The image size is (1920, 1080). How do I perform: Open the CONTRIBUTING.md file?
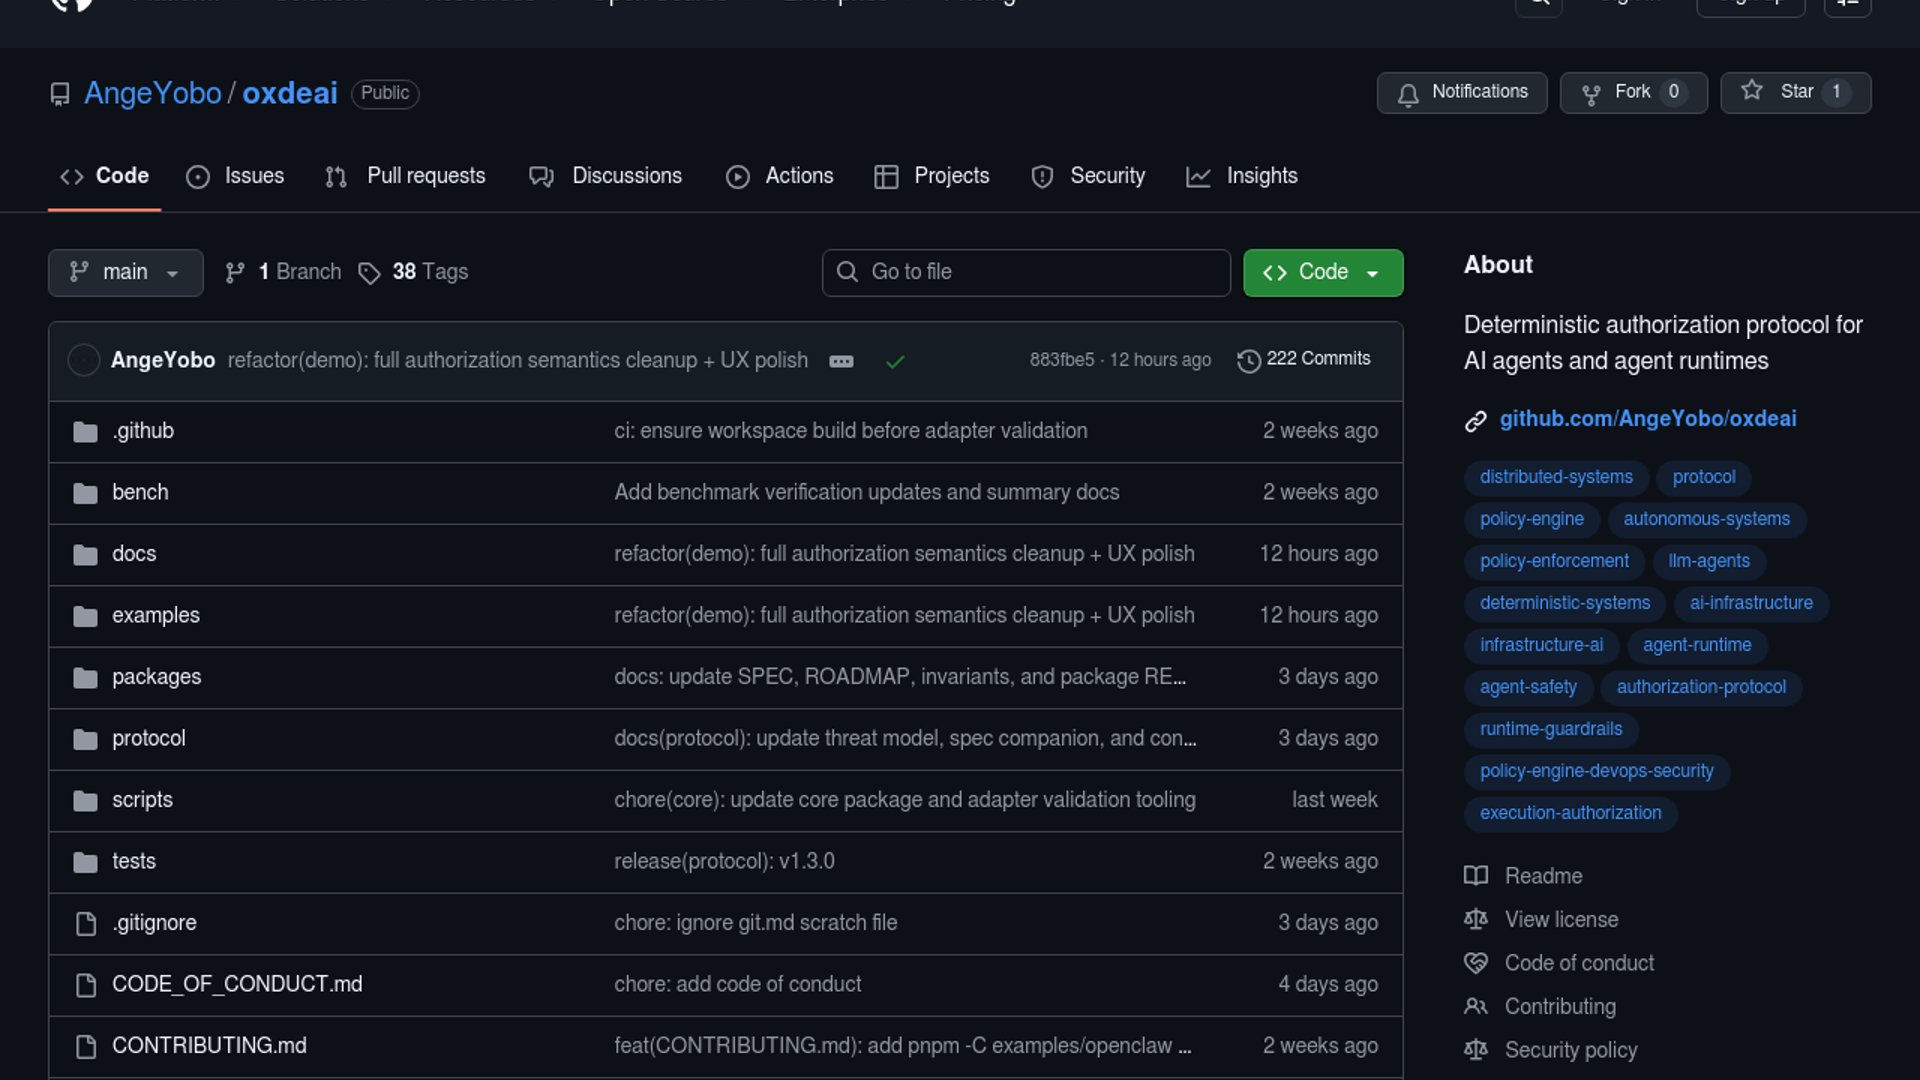pyautogui.click(x=209, y=1045)
